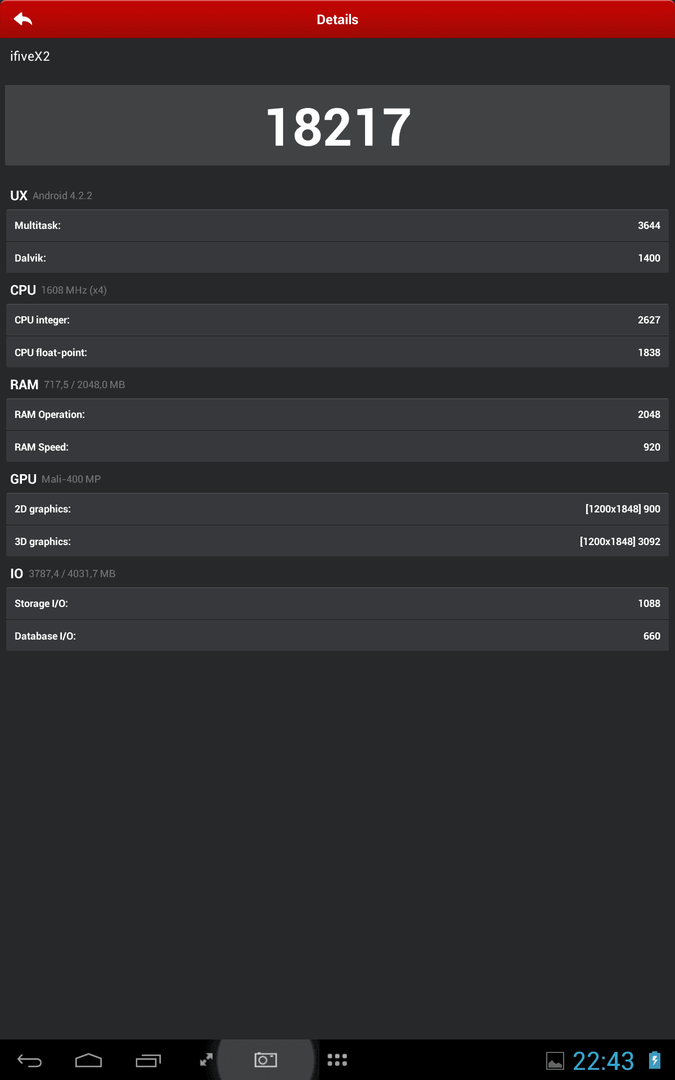Select the RAM Speed row
675x1080 pixels.
[x=338, y=446]
